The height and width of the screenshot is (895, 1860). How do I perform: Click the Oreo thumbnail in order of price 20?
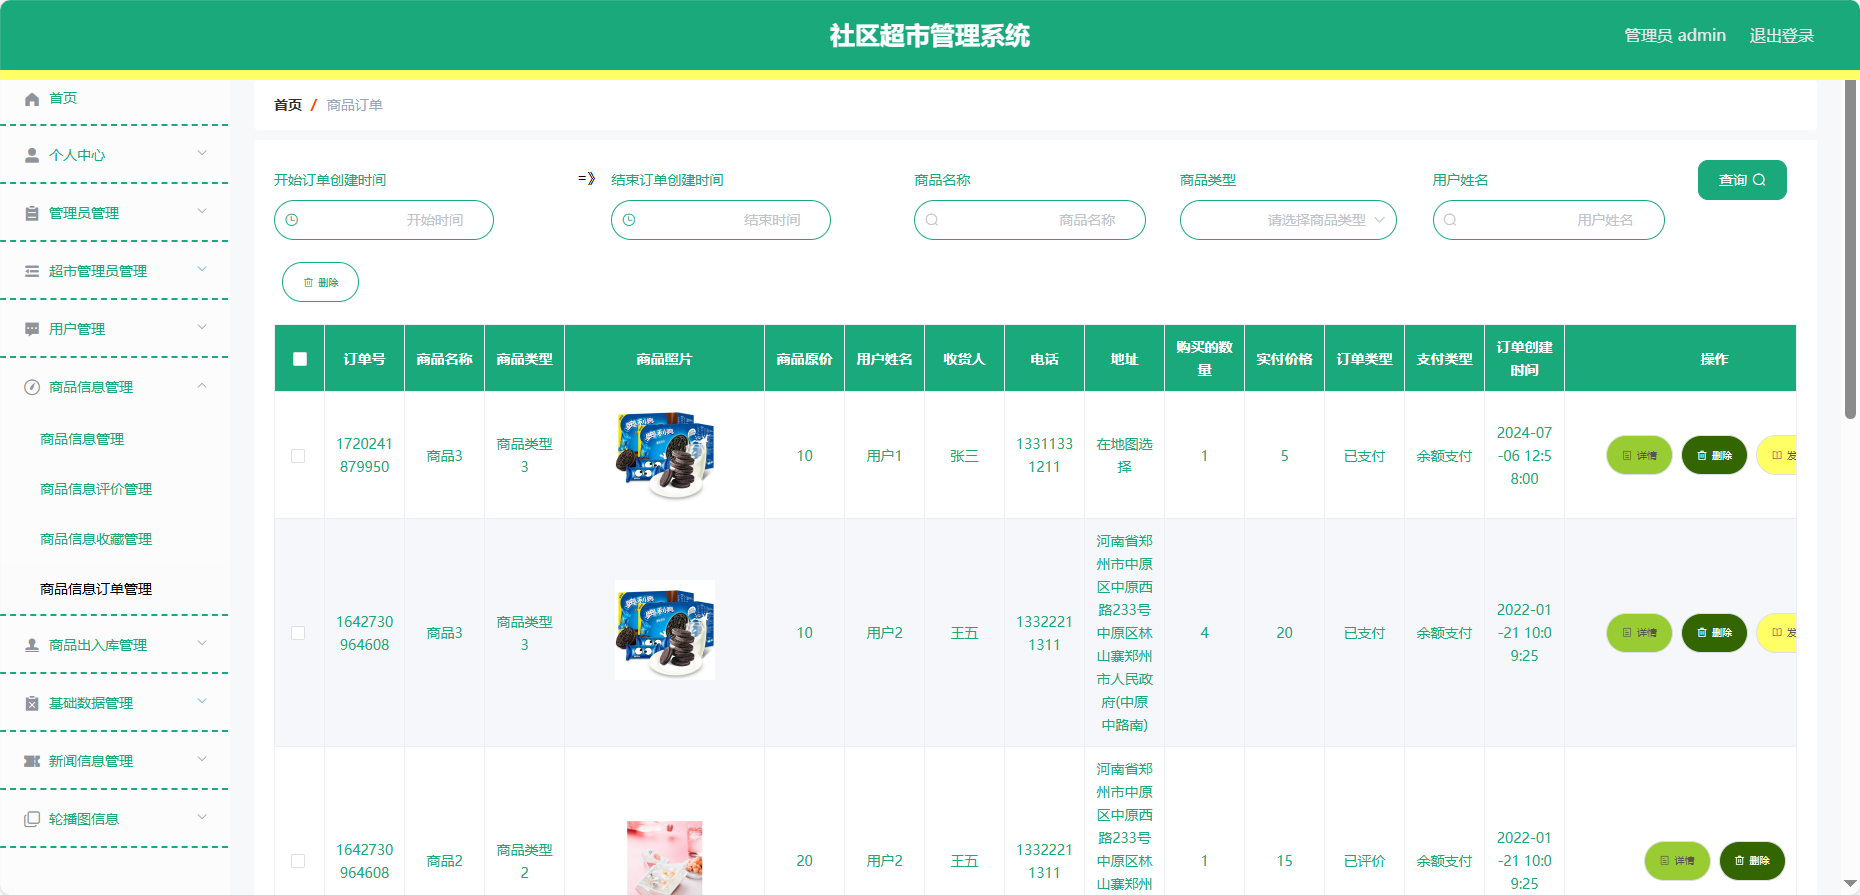665,630
